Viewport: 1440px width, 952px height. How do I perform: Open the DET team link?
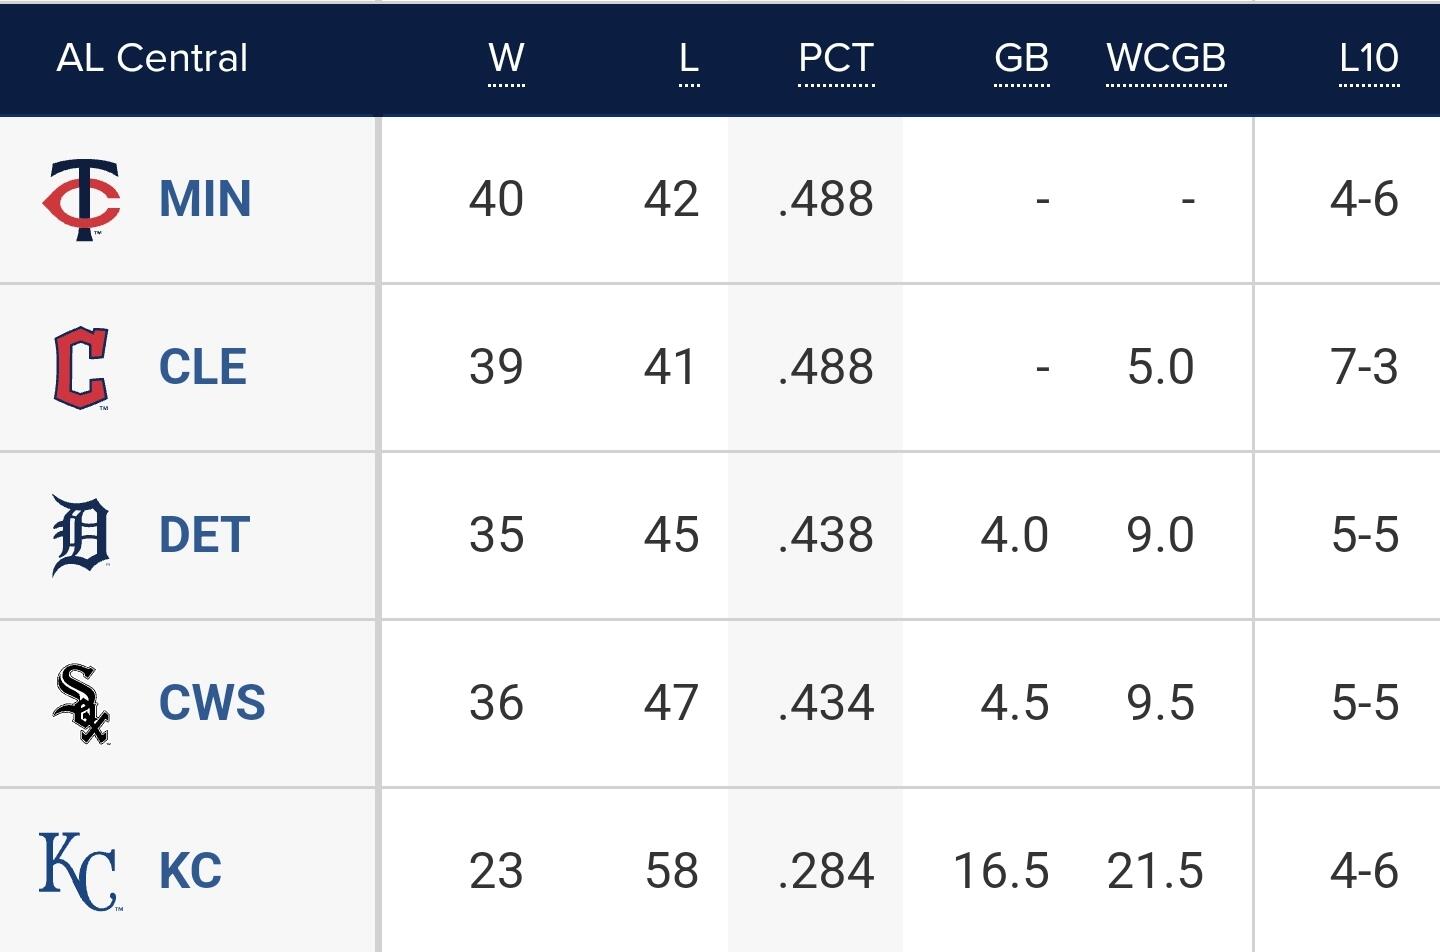coord(204,535)
